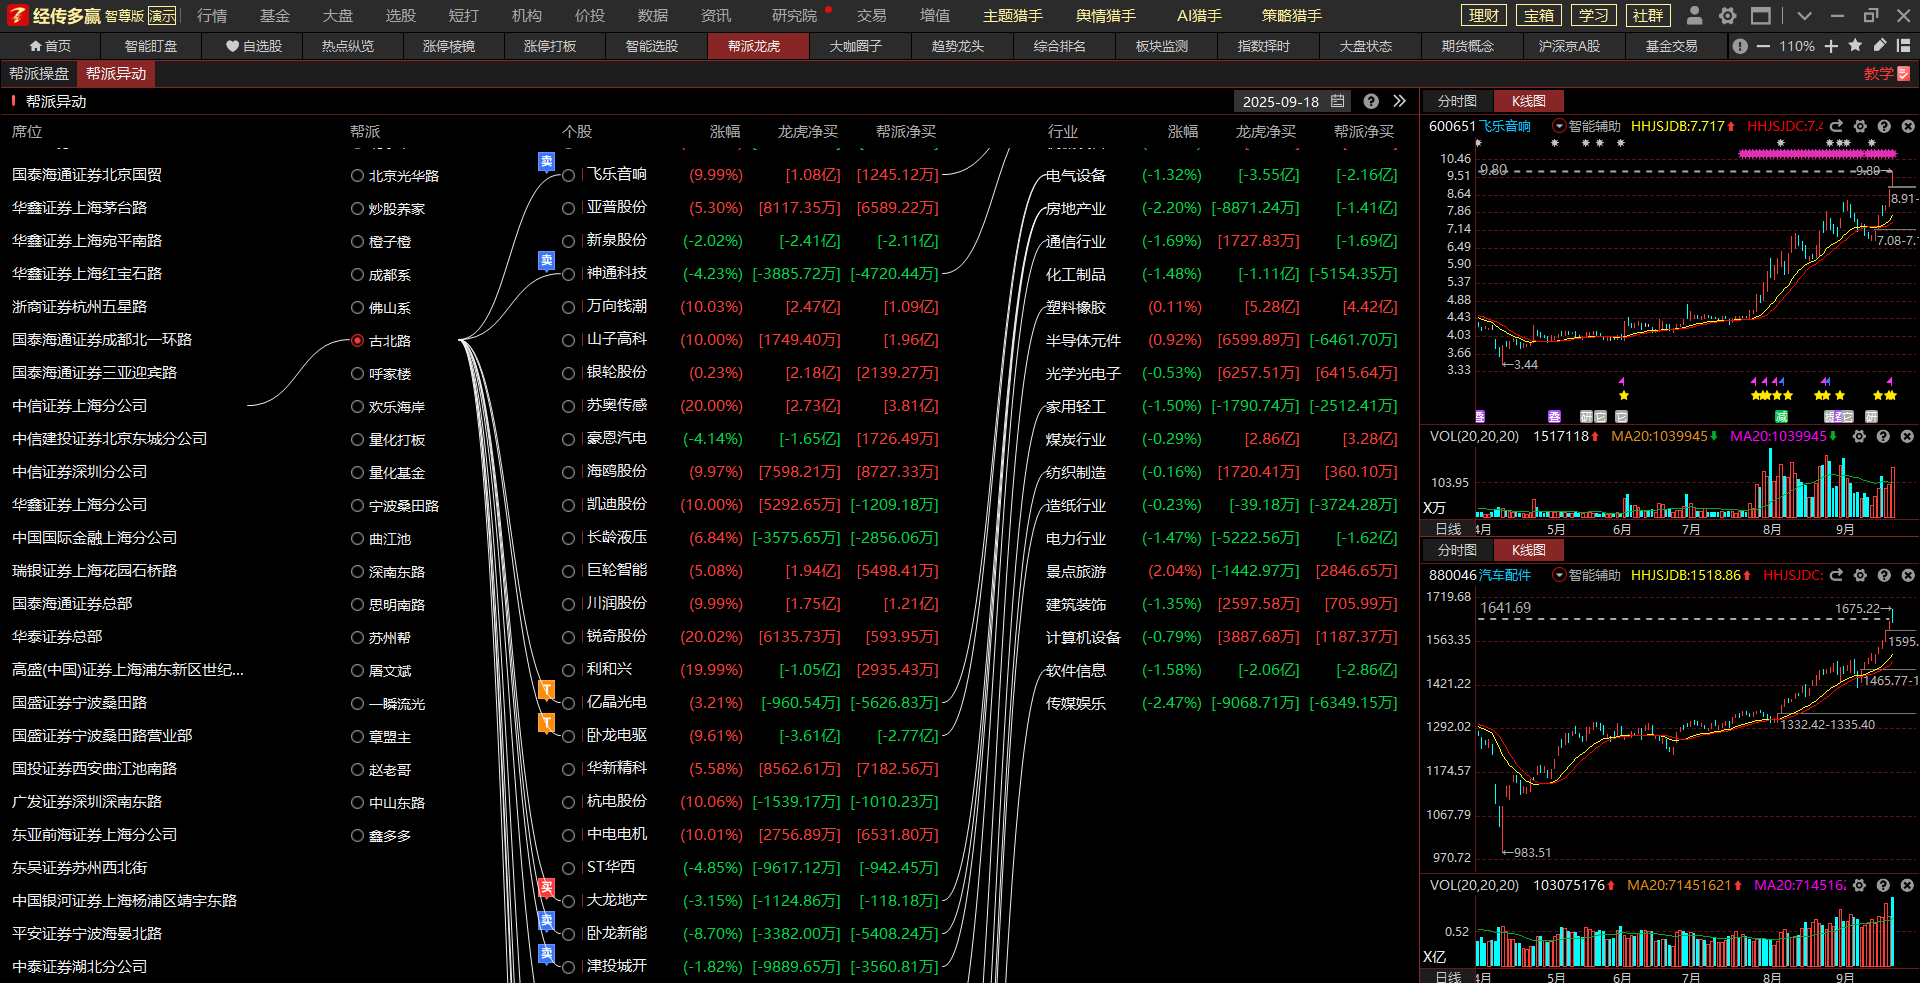Click the 社群 button

[1648, 15]
